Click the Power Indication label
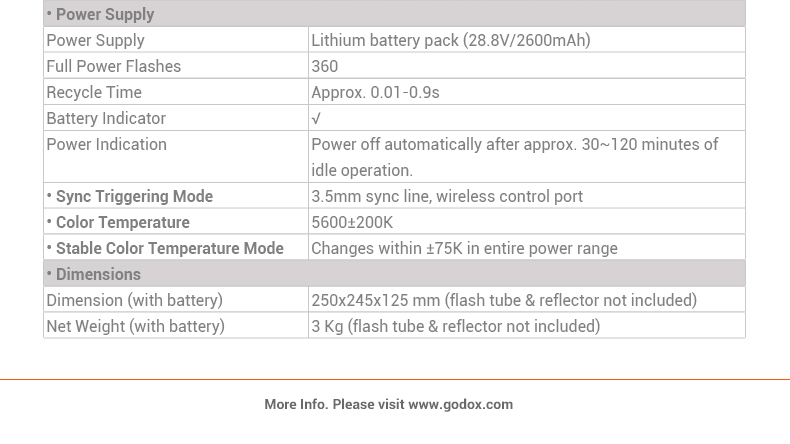 pos(106,144)
